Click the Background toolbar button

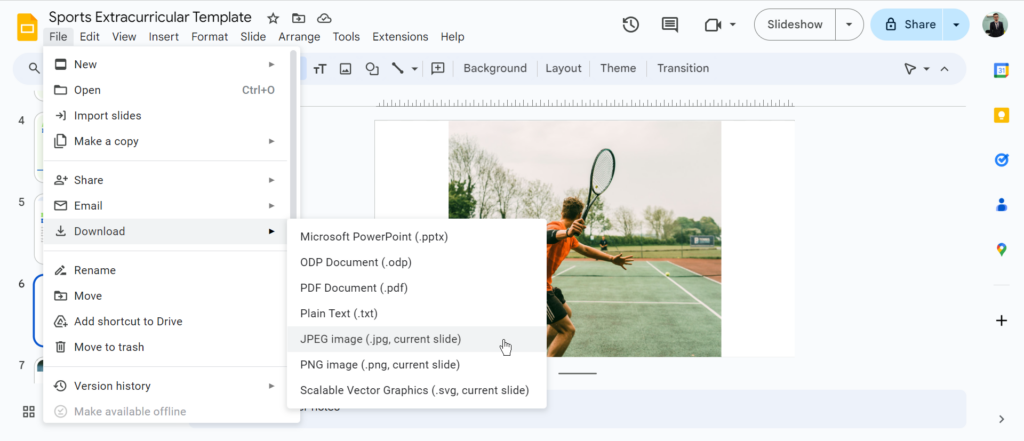495,68
